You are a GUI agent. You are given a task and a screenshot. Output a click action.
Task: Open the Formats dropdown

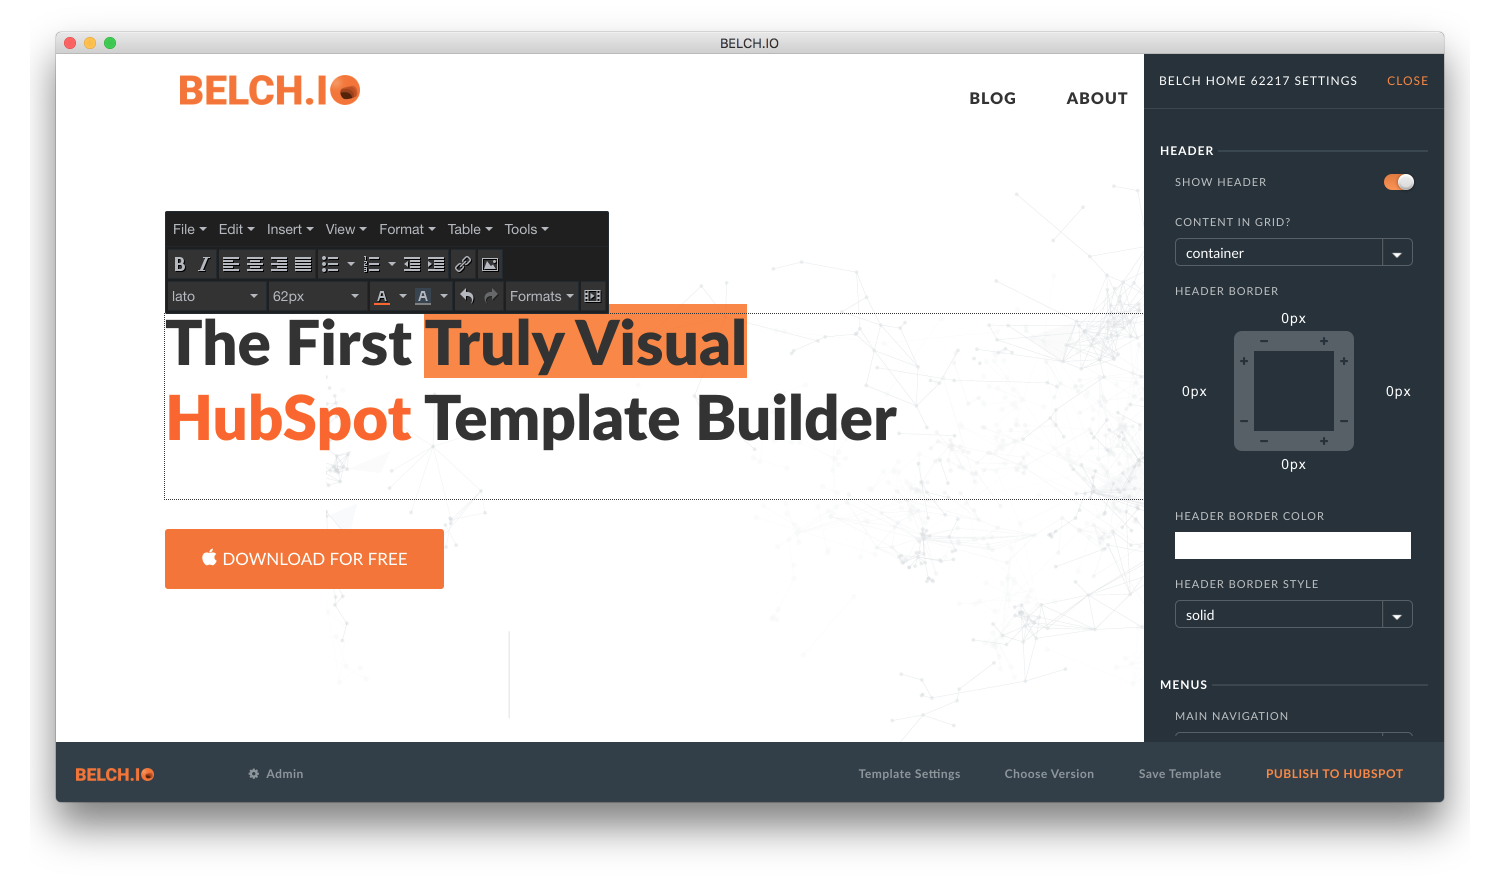tap(542, 296)
